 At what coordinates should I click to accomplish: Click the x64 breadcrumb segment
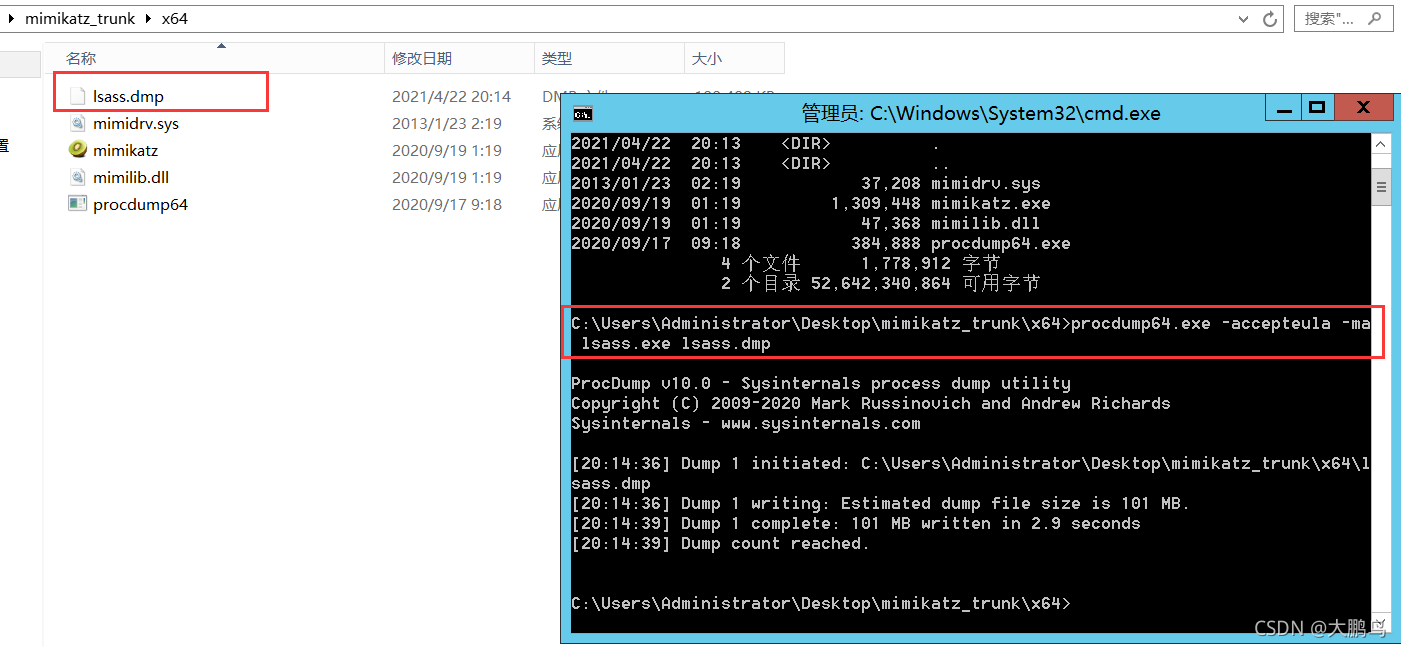pos(174,19)
